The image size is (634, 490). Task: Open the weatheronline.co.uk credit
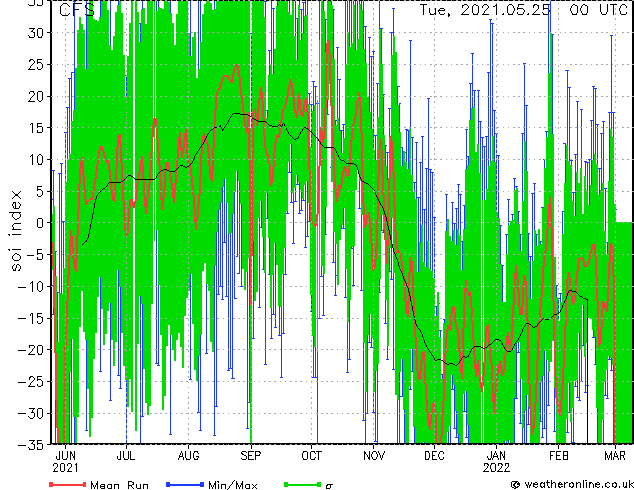pos(572,484)
